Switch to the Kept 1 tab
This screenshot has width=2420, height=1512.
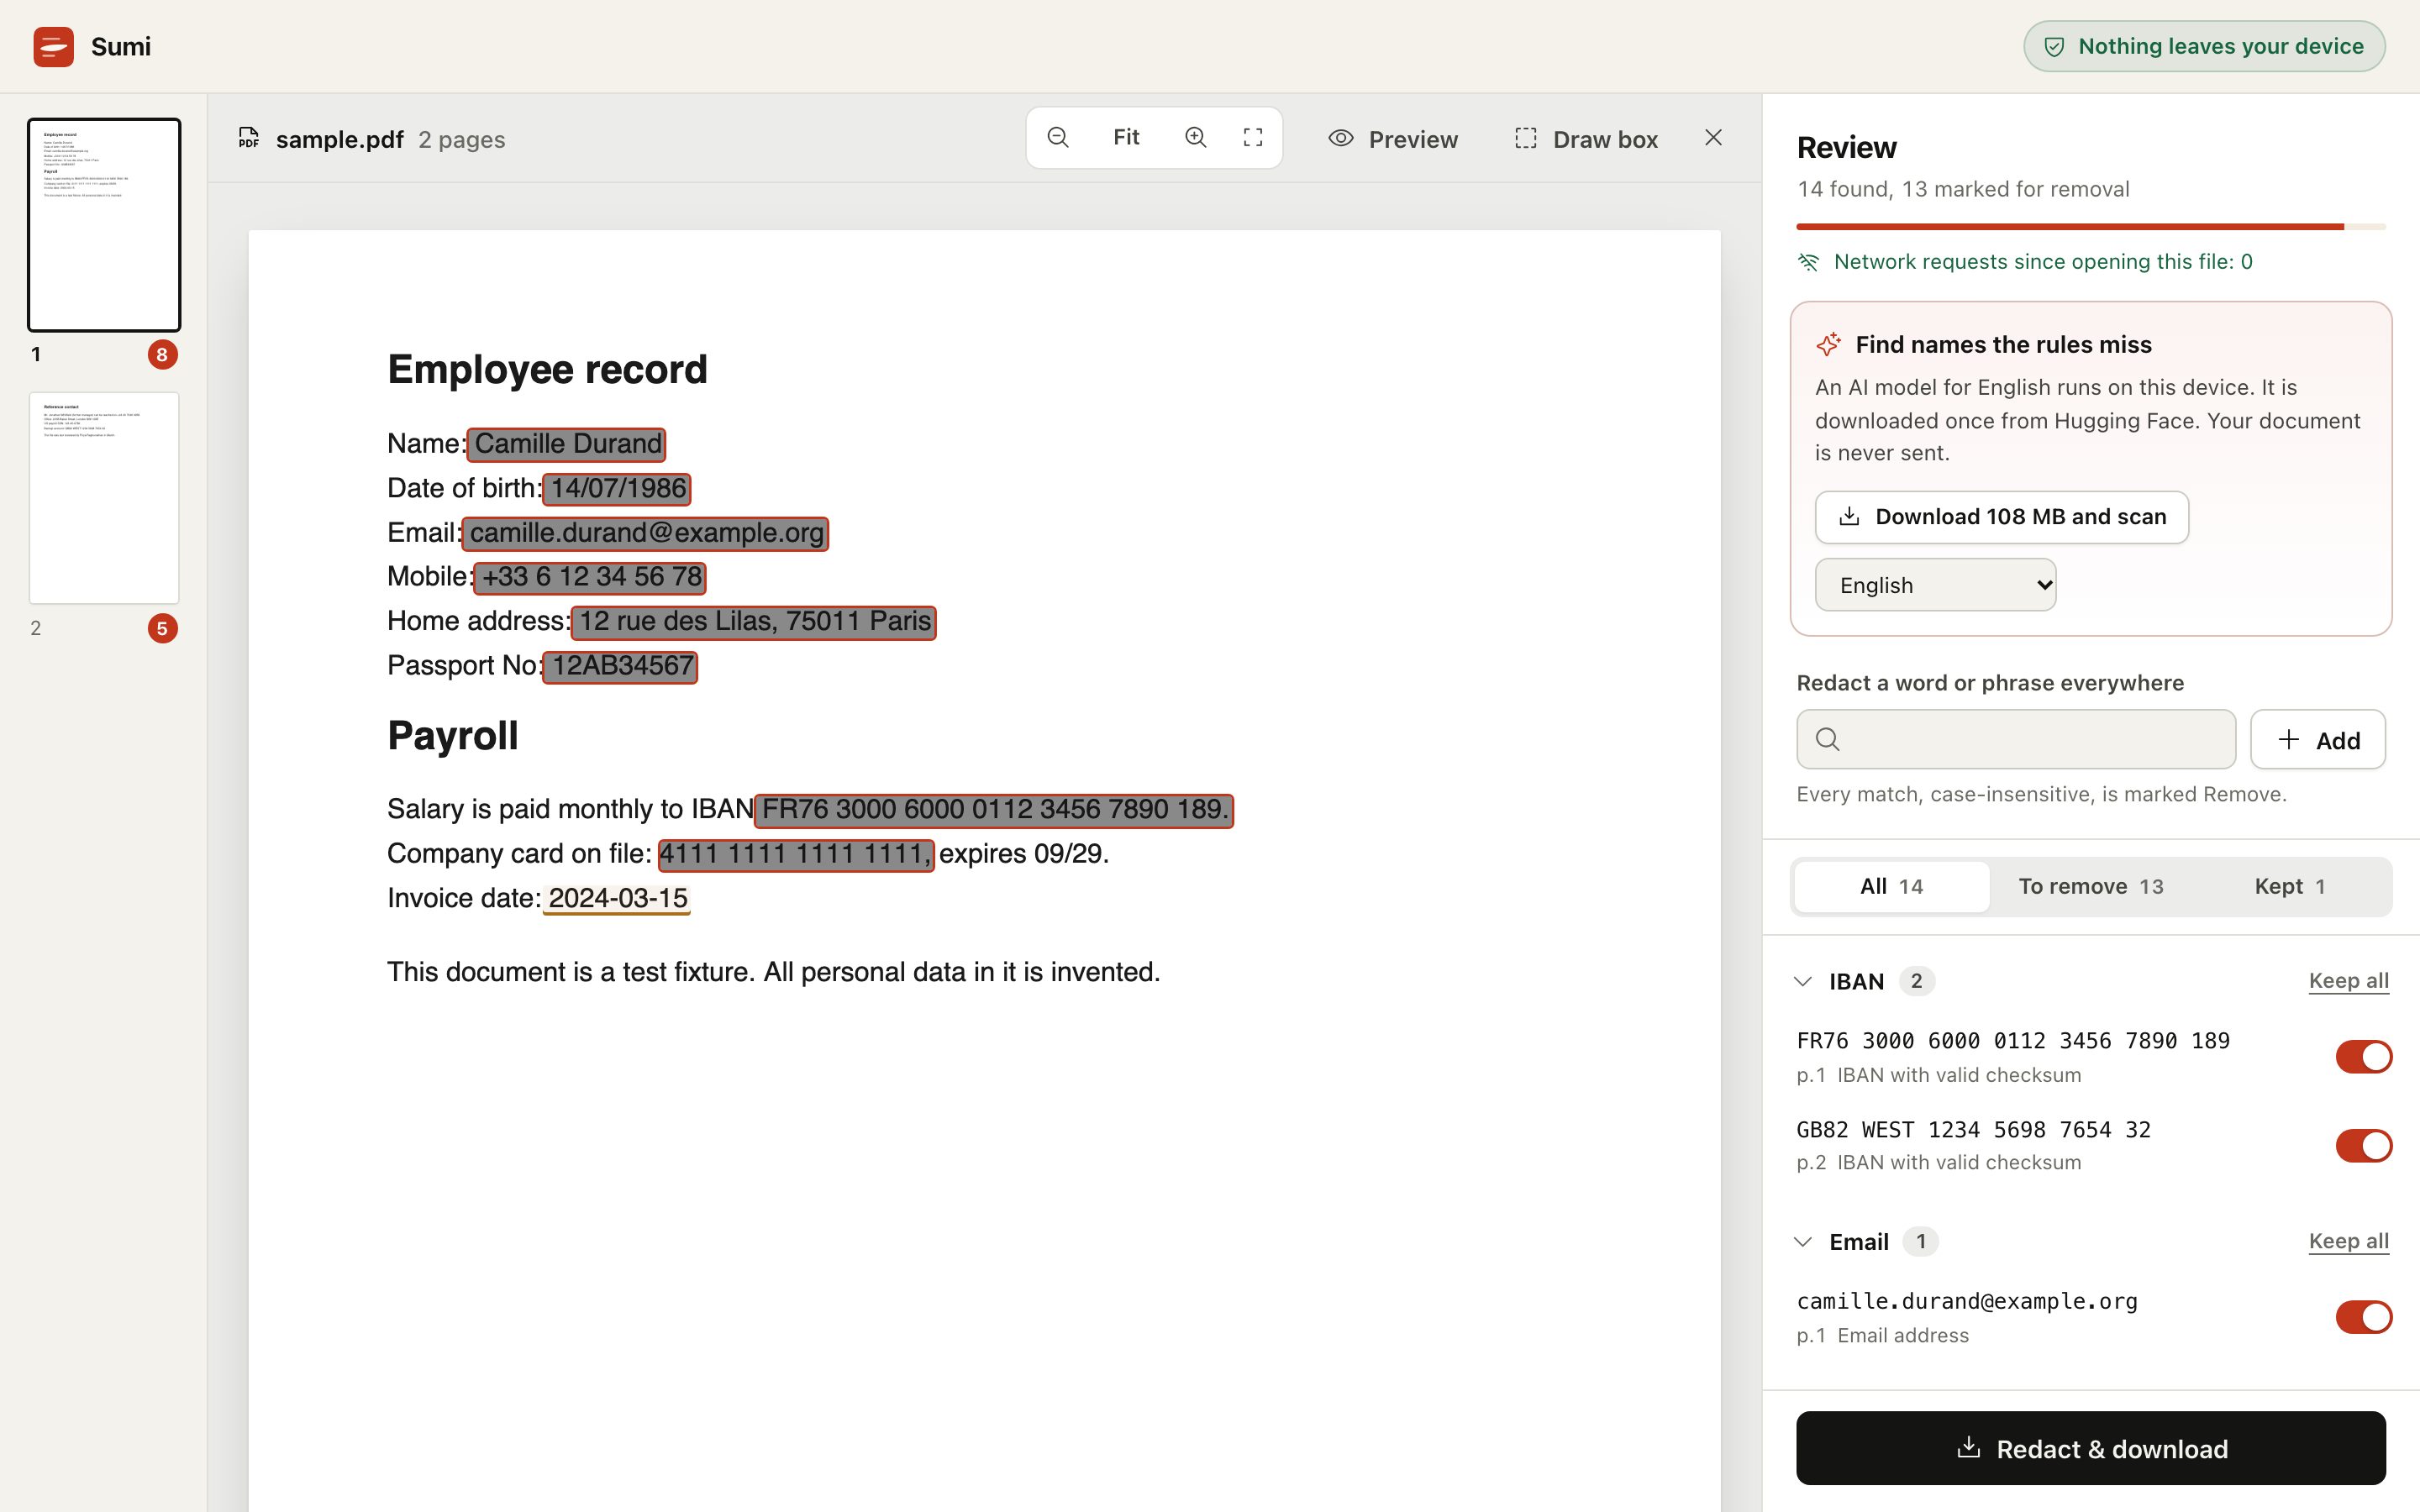pyautogui.click(x=2289, y=887)
